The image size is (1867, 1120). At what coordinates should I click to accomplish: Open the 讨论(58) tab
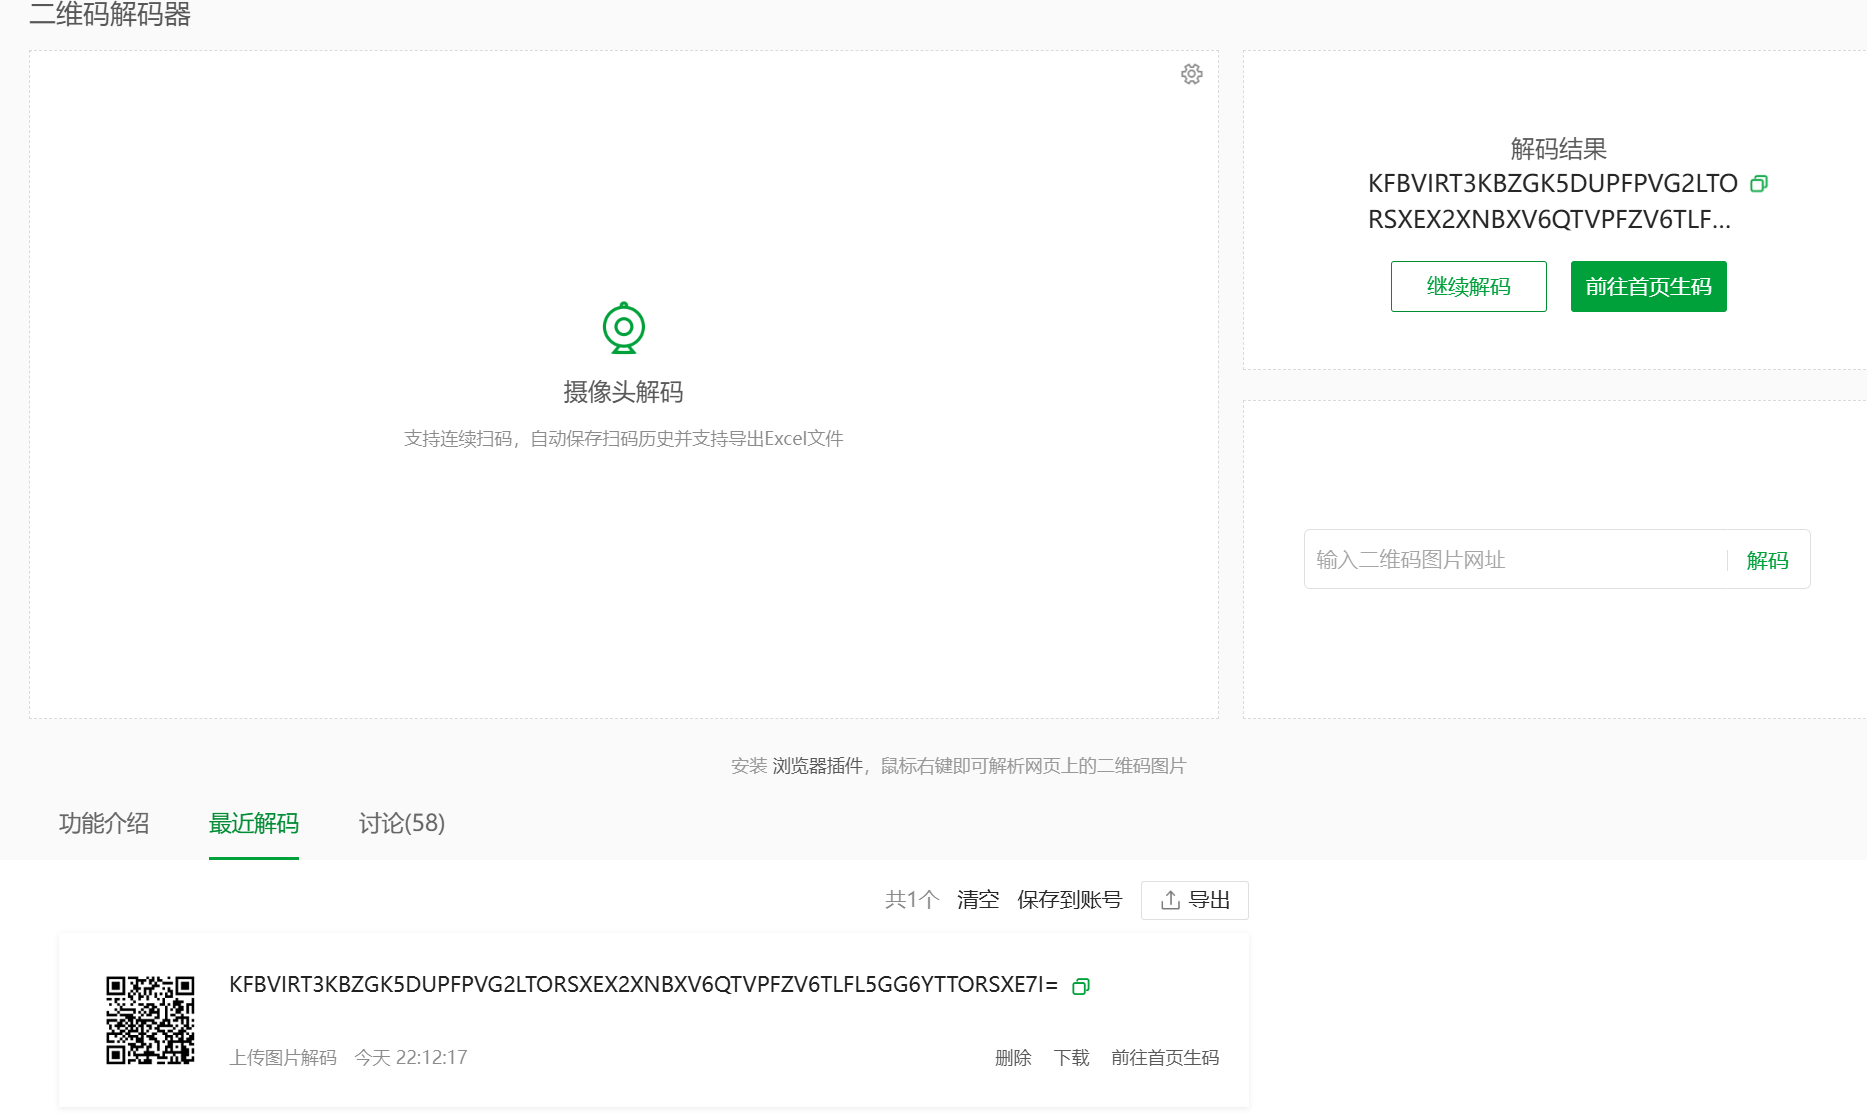(x=402, y=823)
